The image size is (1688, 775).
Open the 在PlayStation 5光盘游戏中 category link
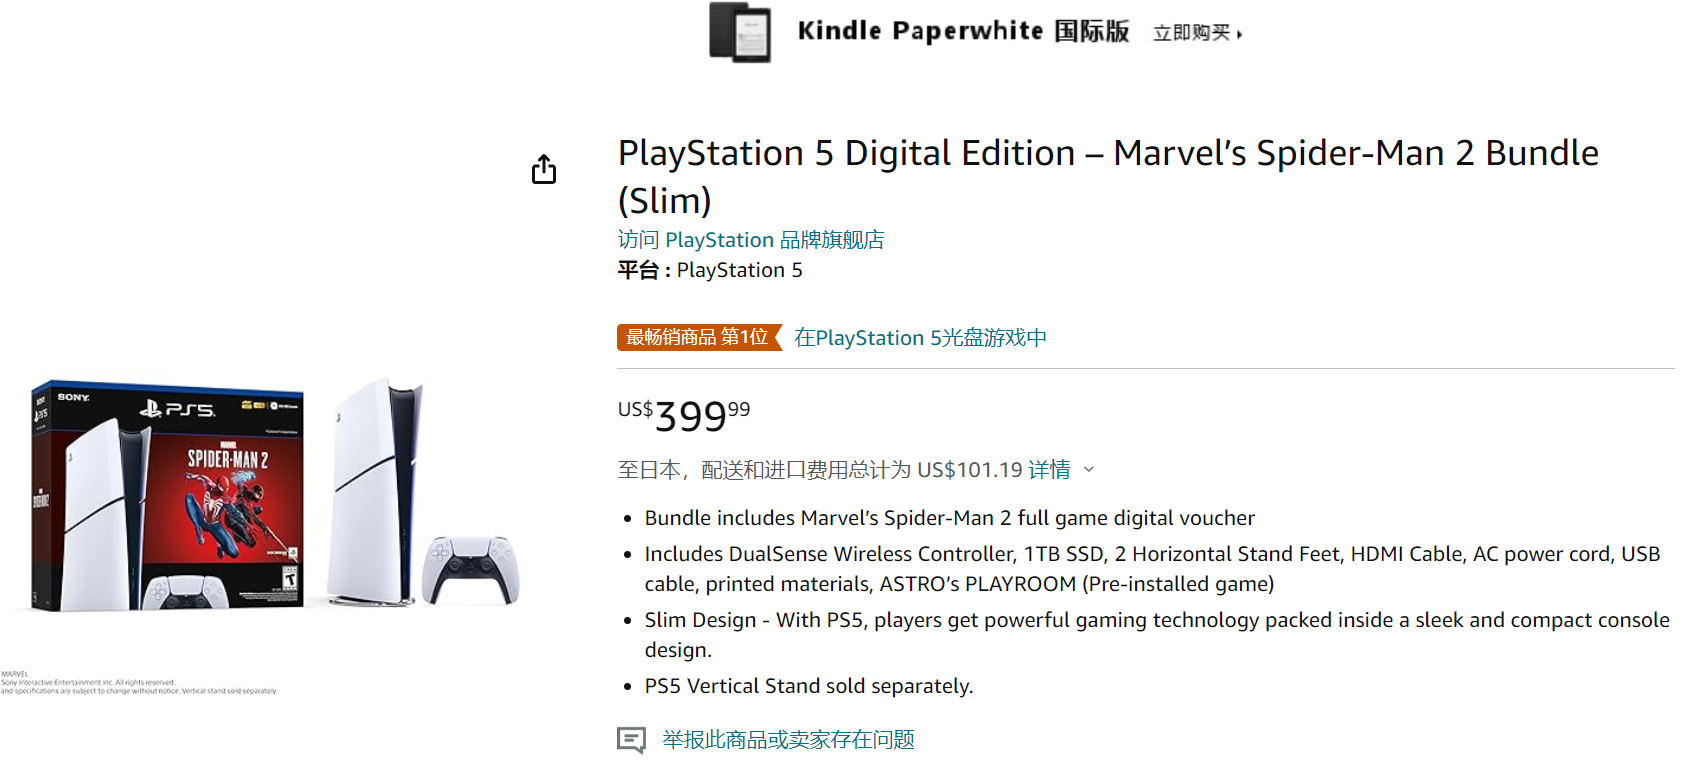[x=918, y=338]
